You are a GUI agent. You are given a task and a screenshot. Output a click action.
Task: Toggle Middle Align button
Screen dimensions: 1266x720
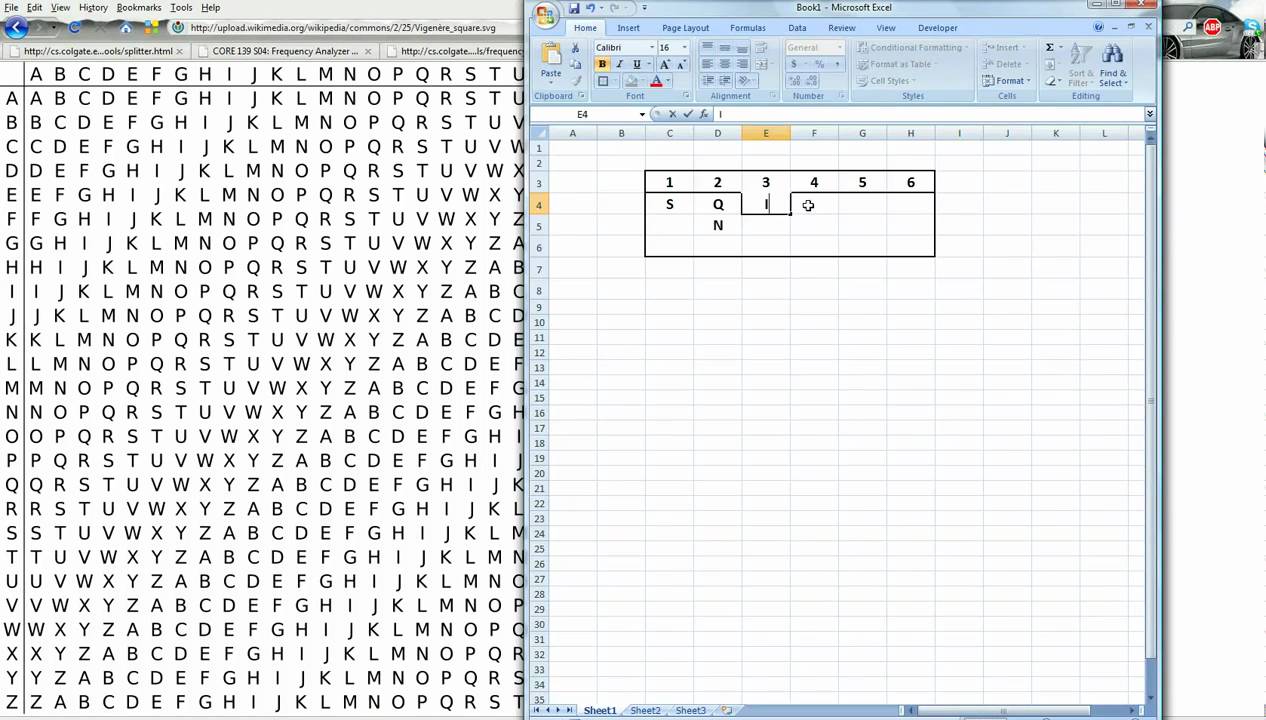(x=725, y=48)
